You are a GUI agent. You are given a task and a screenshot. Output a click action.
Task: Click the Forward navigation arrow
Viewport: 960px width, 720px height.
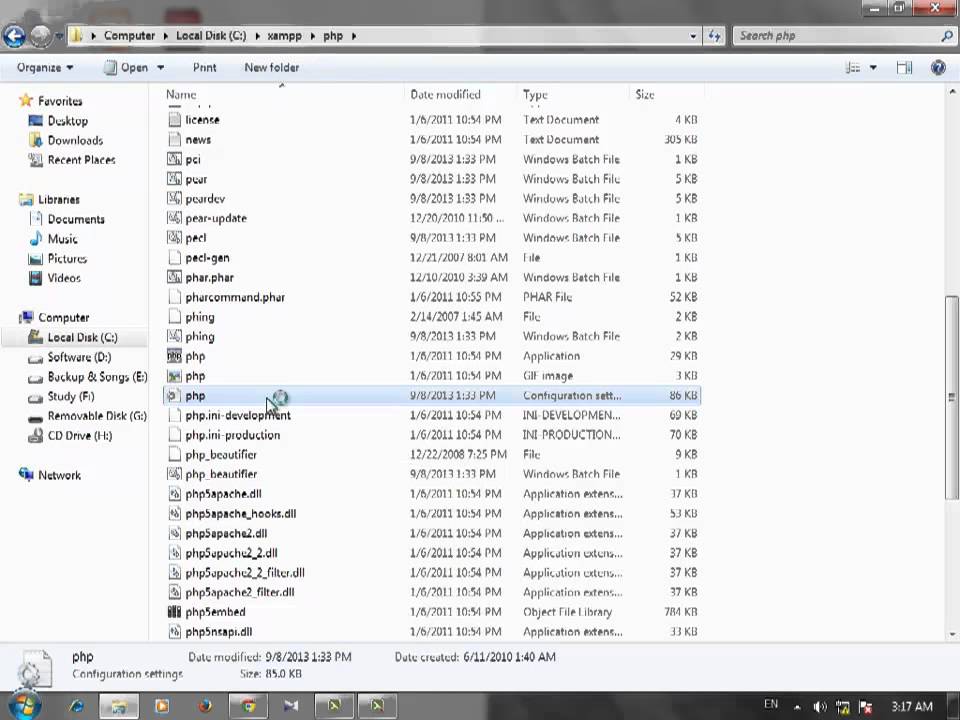[40, 36]
